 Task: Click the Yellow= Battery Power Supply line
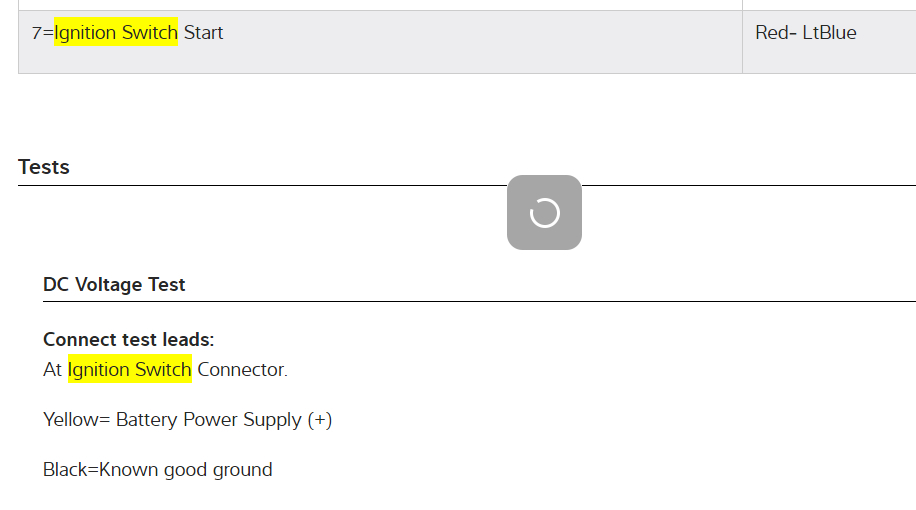click(187, 420)
